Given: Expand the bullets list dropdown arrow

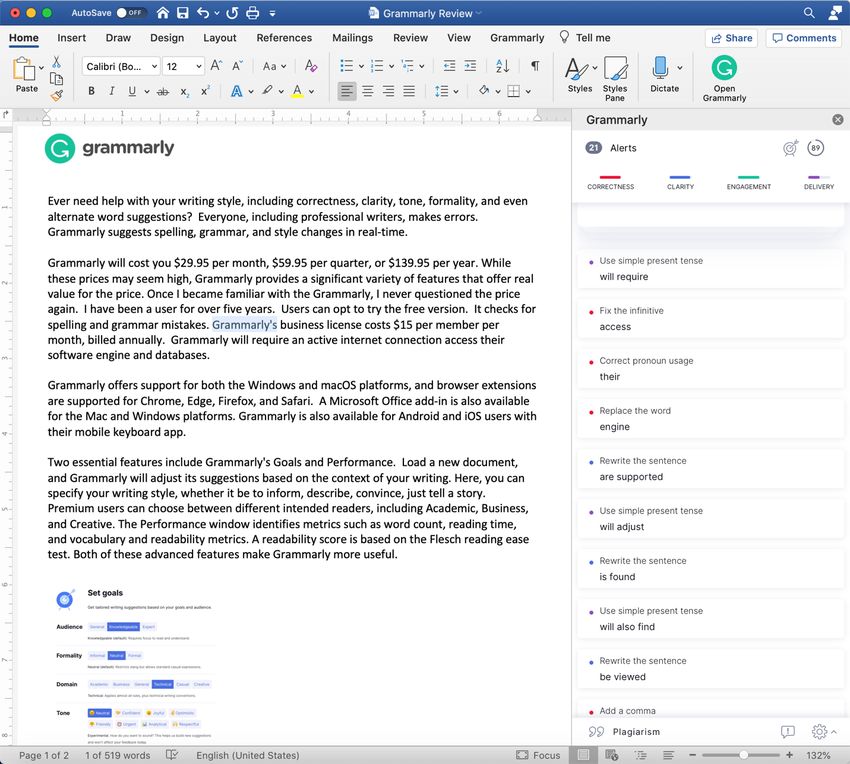Looking at the screenshot, I should coord(361,67).
